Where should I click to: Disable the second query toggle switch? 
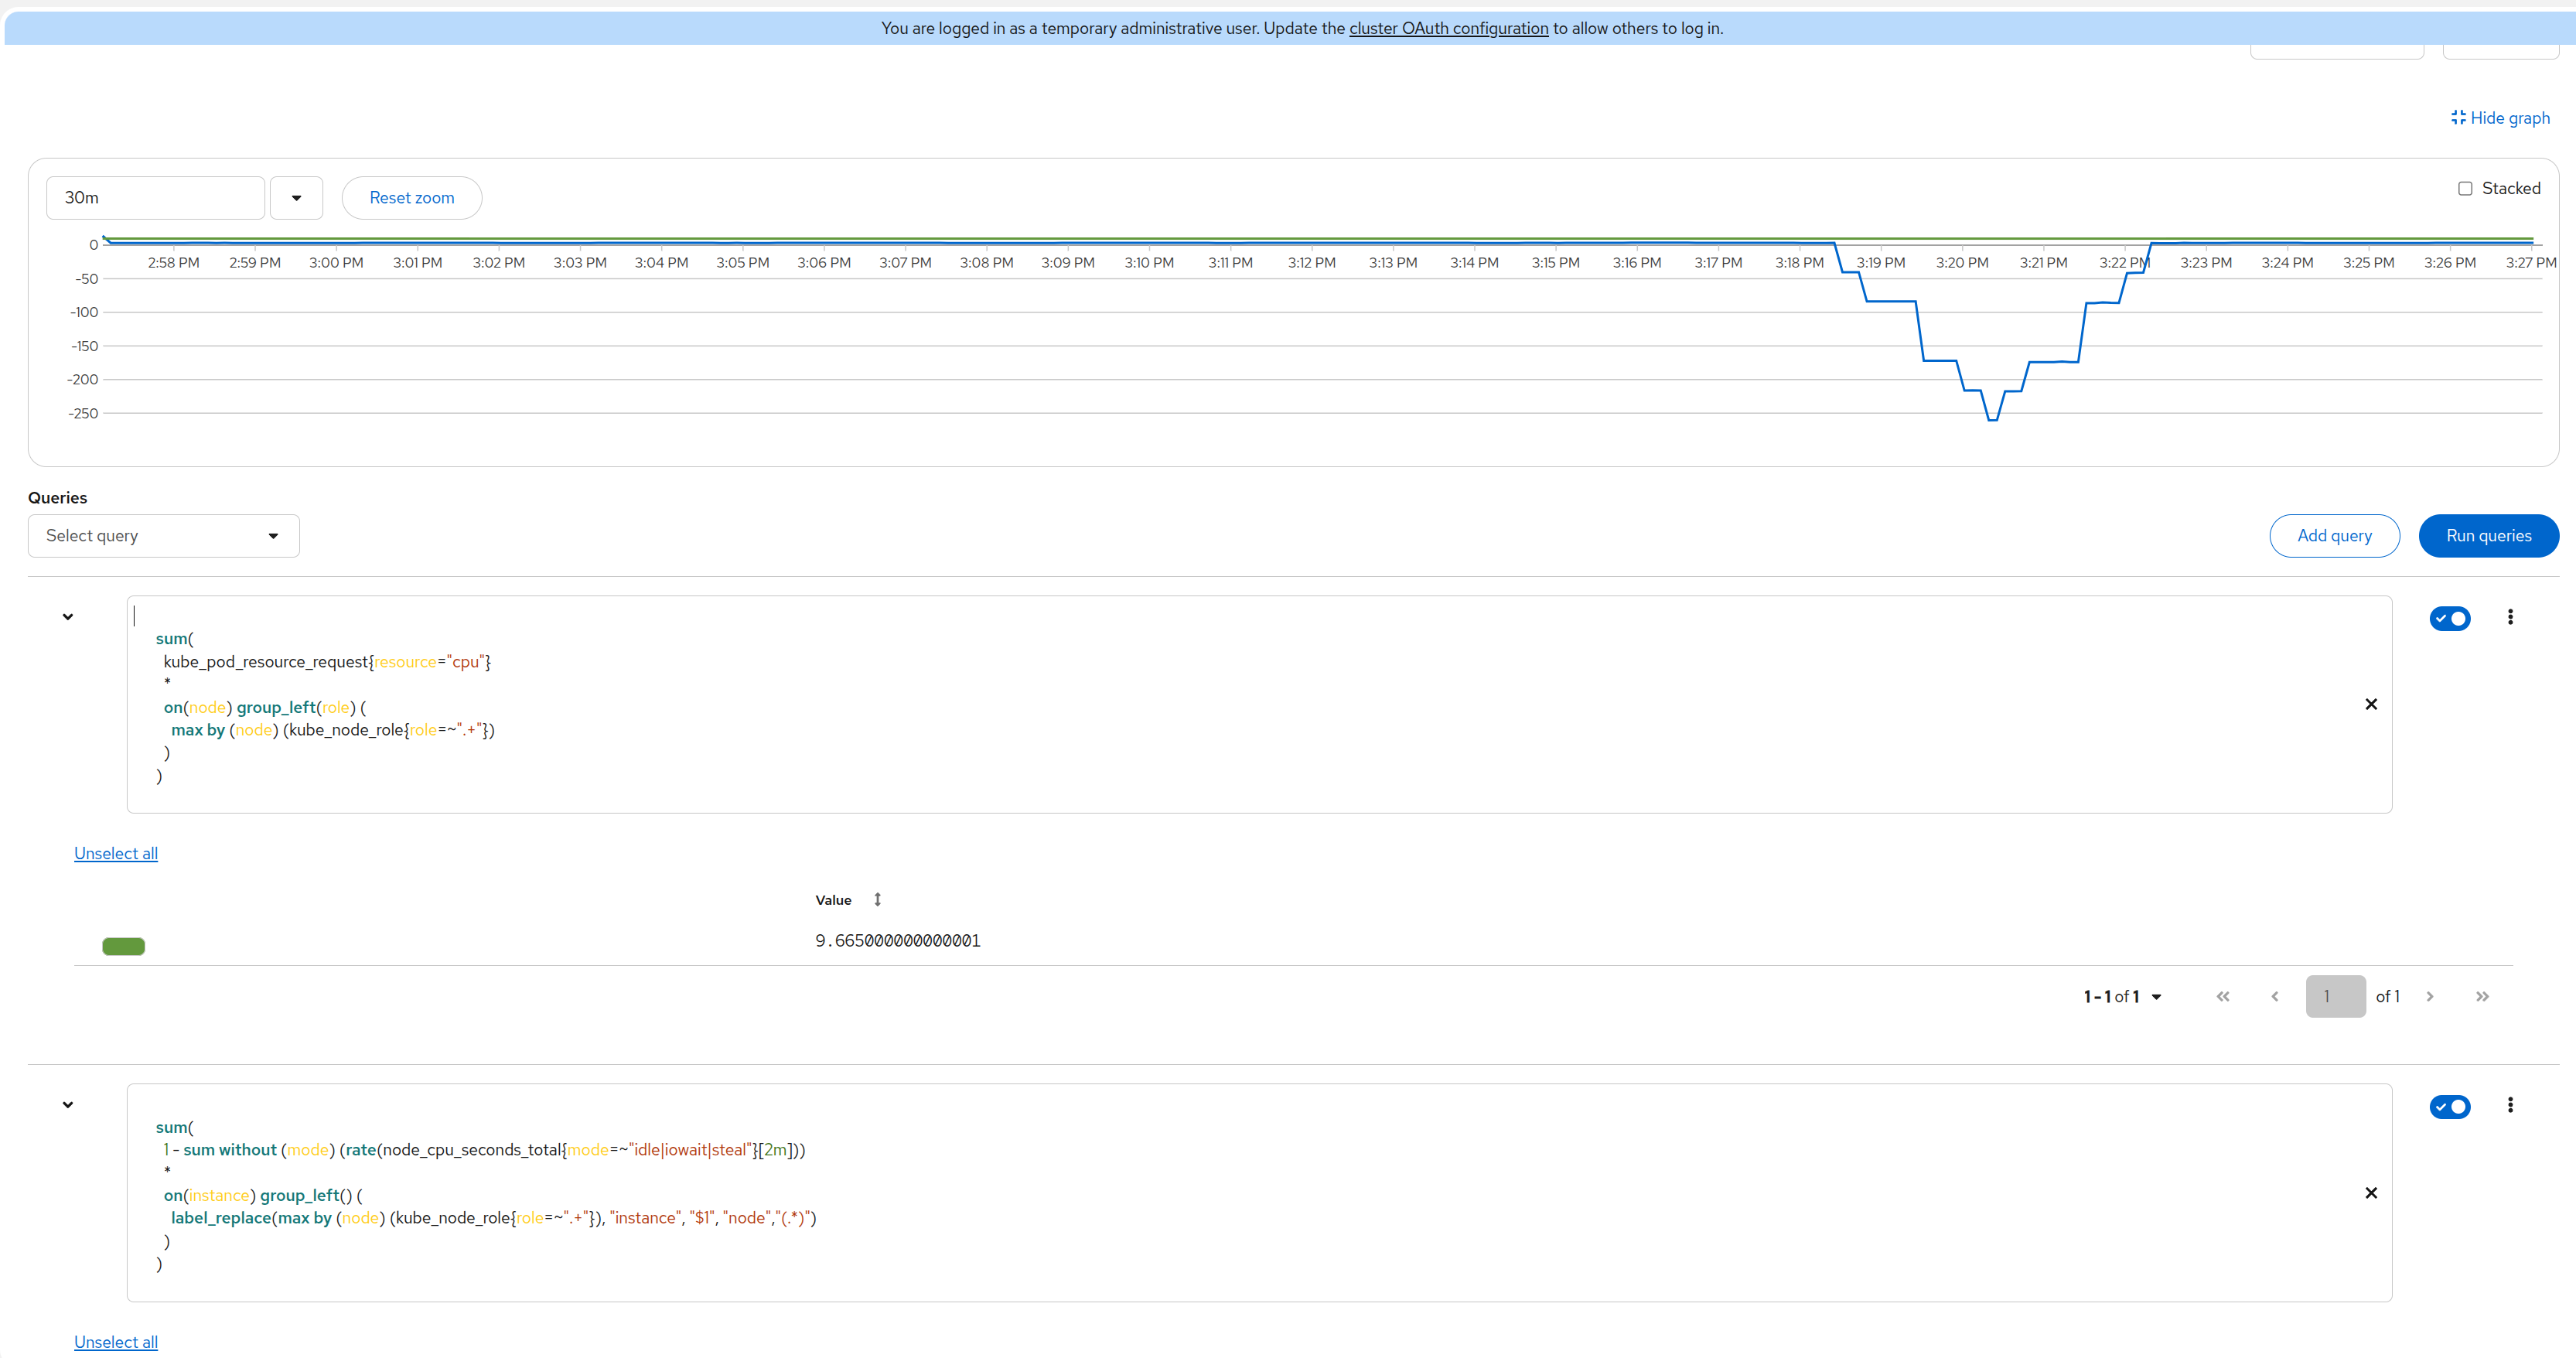(x=2450, y=1106)
